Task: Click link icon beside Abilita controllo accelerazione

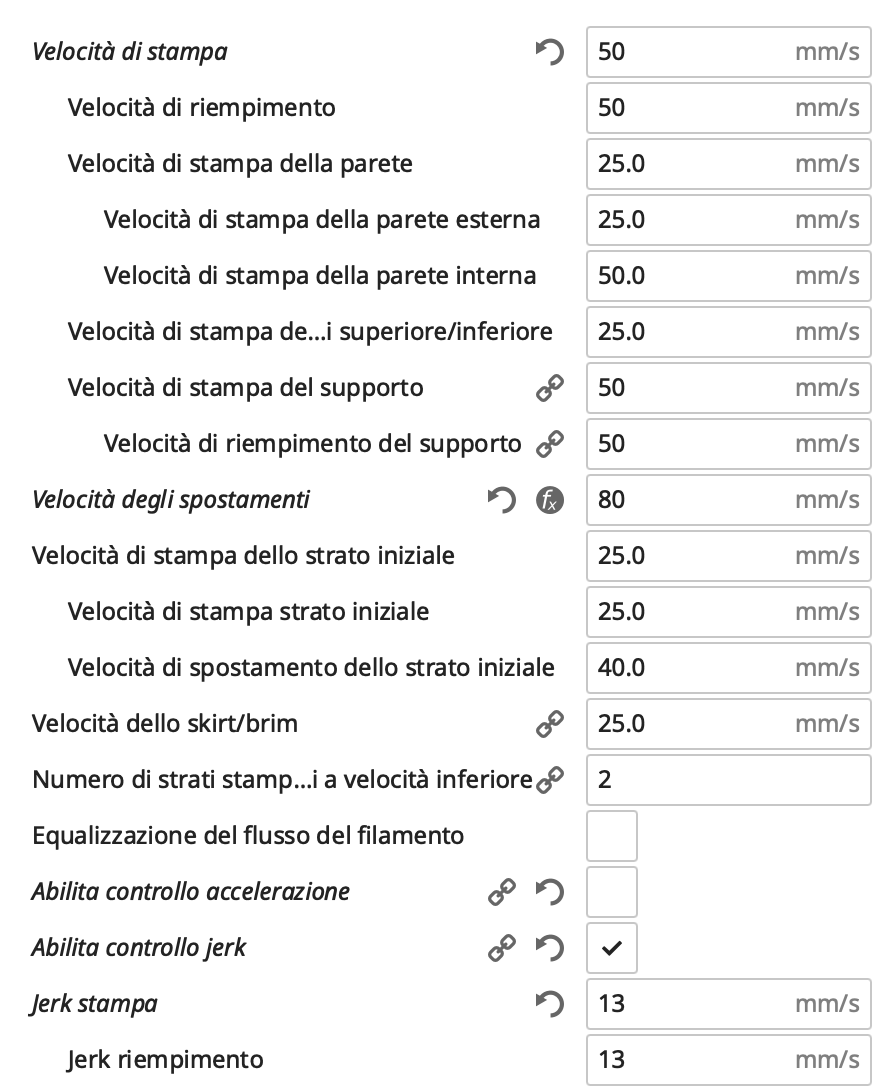Action: point(501,892)
